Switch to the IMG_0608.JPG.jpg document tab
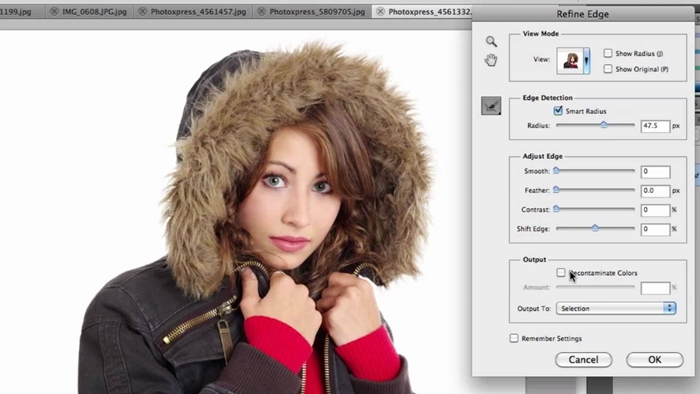Viewport: 700px width, 394px height. coord(95,12)
